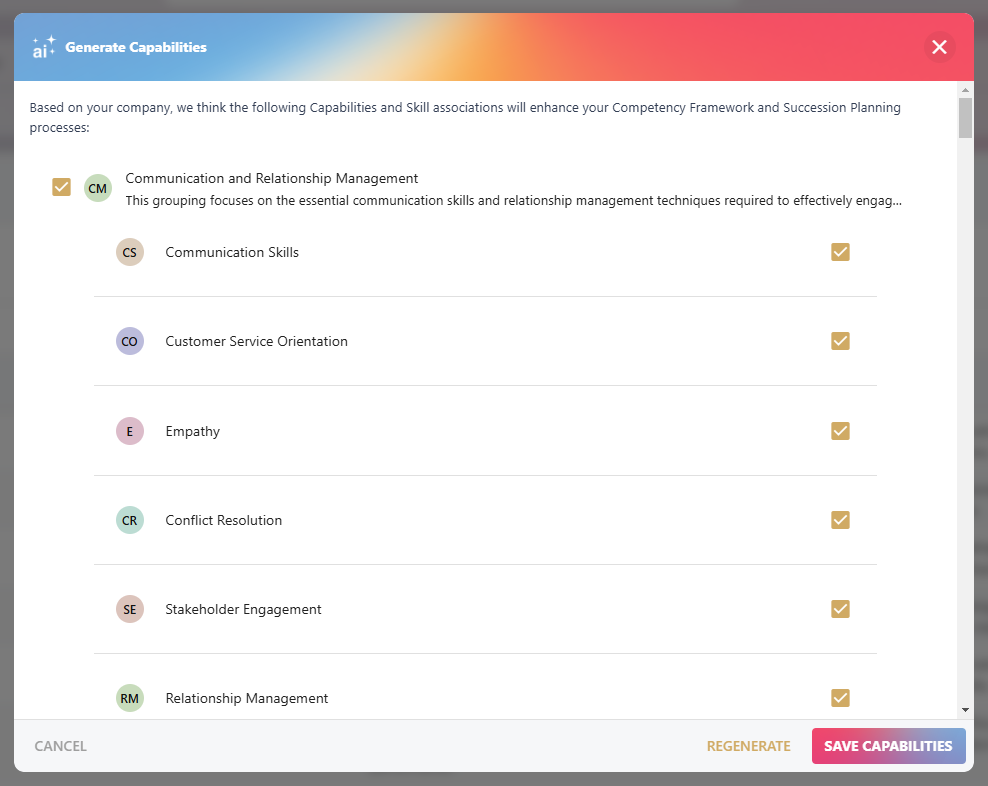Uncheck Customer Service Orientation checkbox
The height and width of the screenshot is (786, 988).
point(841,341)
